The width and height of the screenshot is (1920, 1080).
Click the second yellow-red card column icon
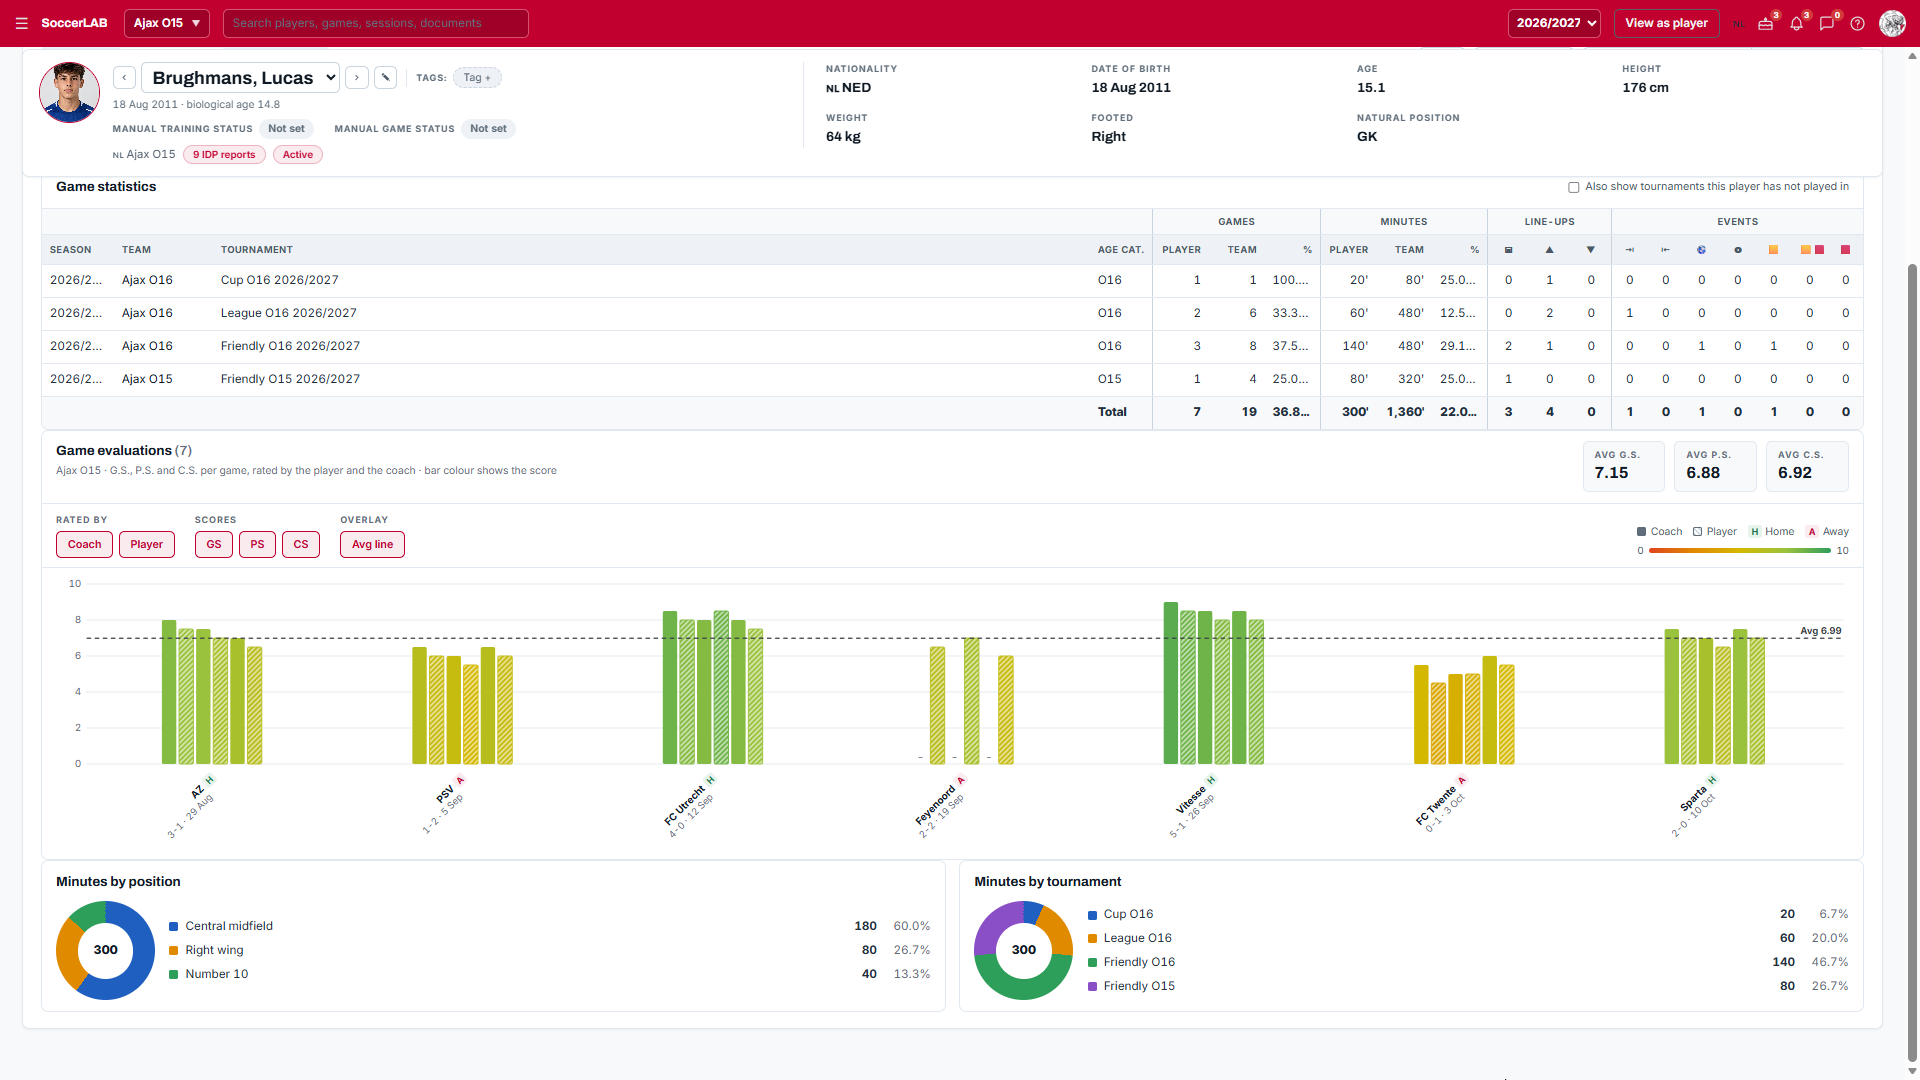pyautogui.click(x=1812, y=250)
